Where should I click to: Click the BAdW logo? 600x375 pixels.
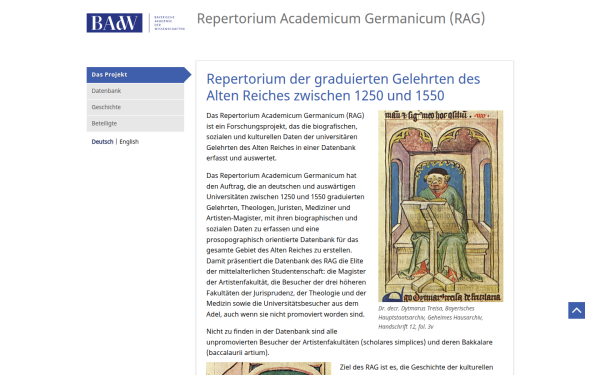tap(114, 23)
